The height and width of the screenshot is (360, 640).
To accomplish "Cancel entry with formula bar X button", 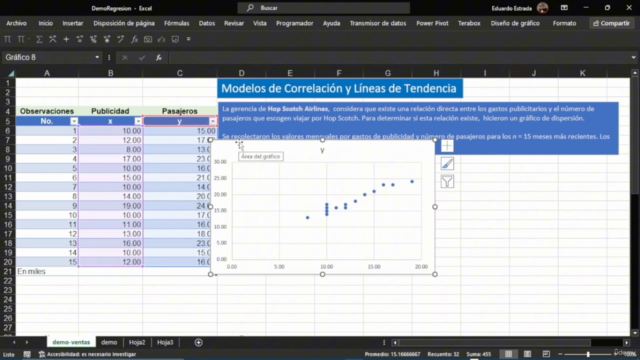I will click(125, 58).
